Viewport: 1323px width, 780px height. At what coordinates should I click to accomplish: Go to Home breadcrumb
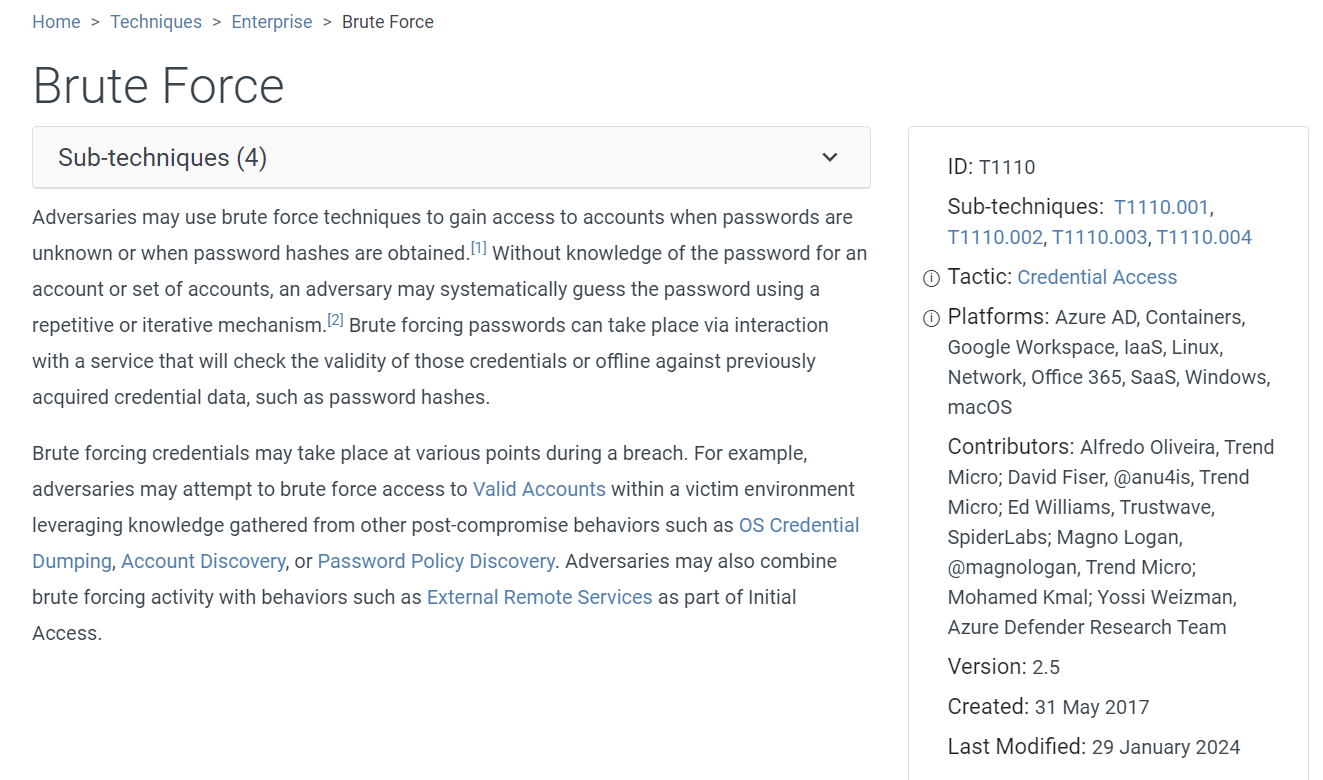click(56, 22)
